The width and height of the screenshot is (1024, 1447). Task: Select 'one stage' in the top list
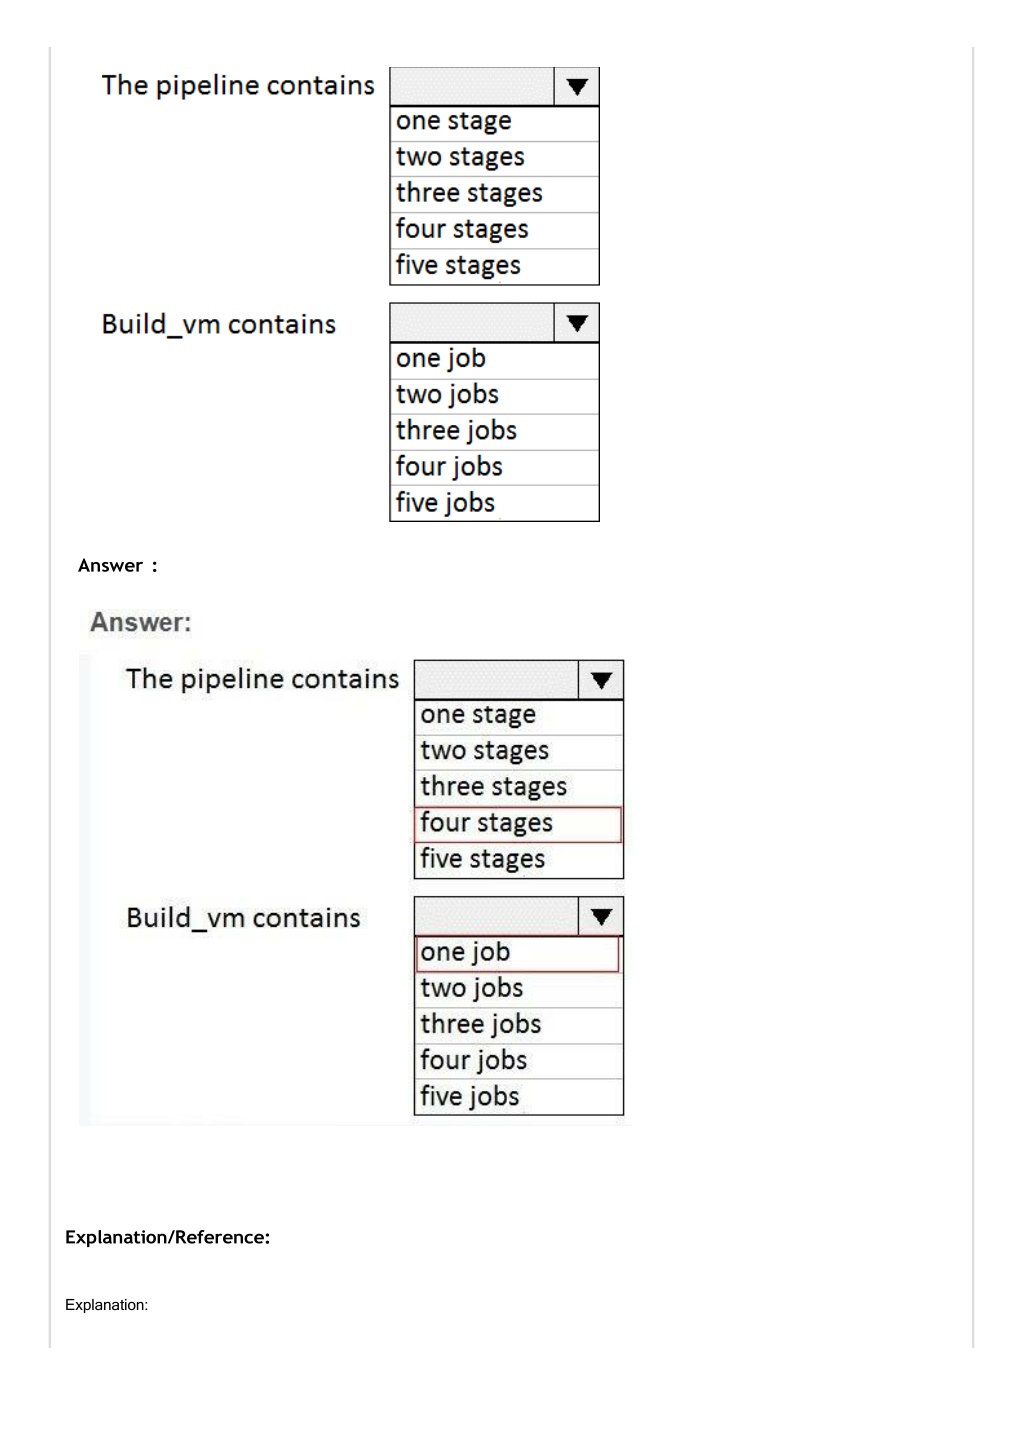[x=494, y=122]
